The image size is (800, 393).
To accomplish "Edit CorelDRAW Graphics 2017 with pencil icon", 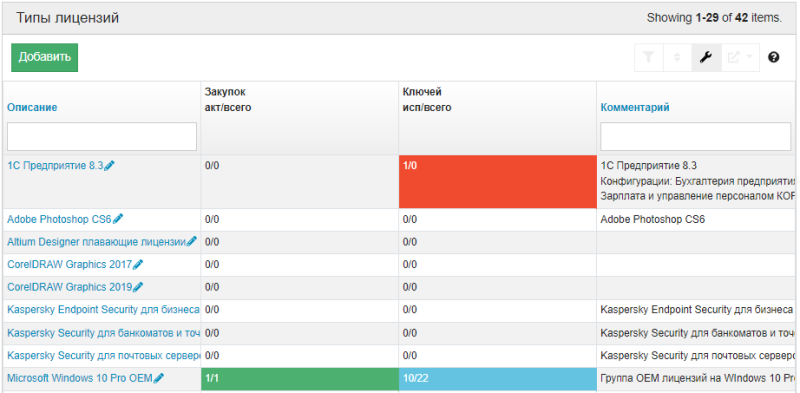I will [138, 264].
